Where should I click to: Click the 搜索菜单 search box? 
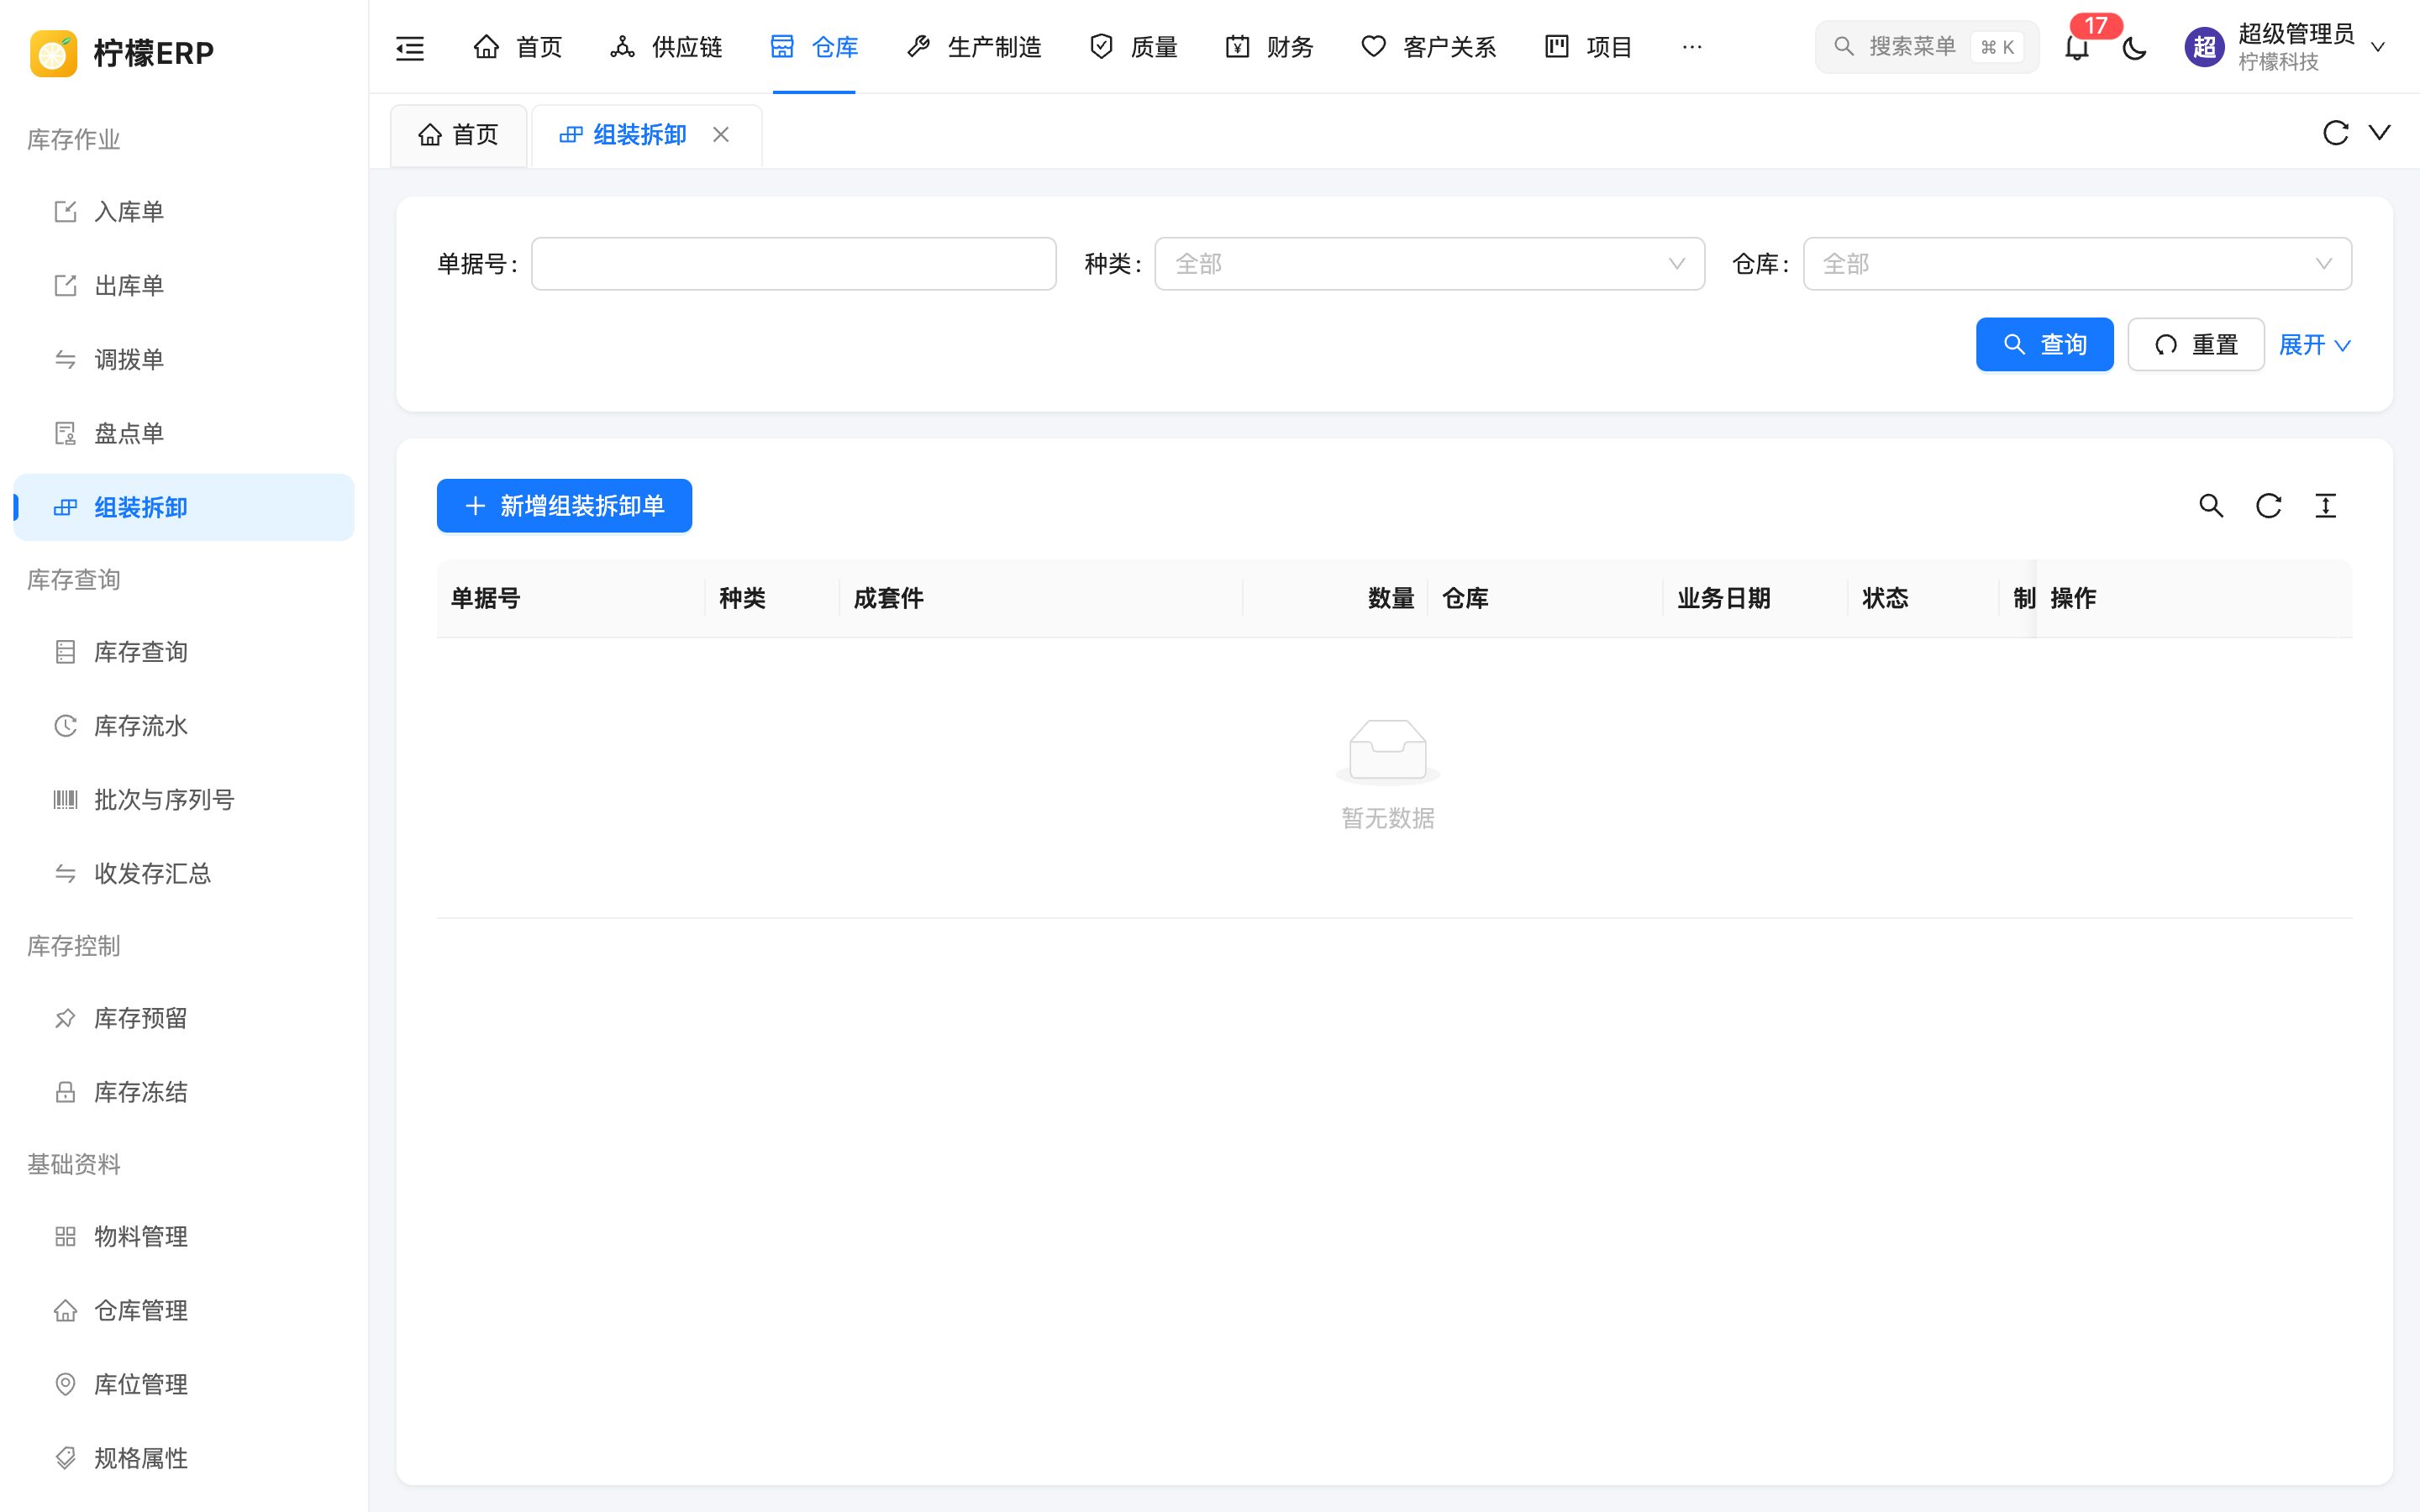point(1927,47)
